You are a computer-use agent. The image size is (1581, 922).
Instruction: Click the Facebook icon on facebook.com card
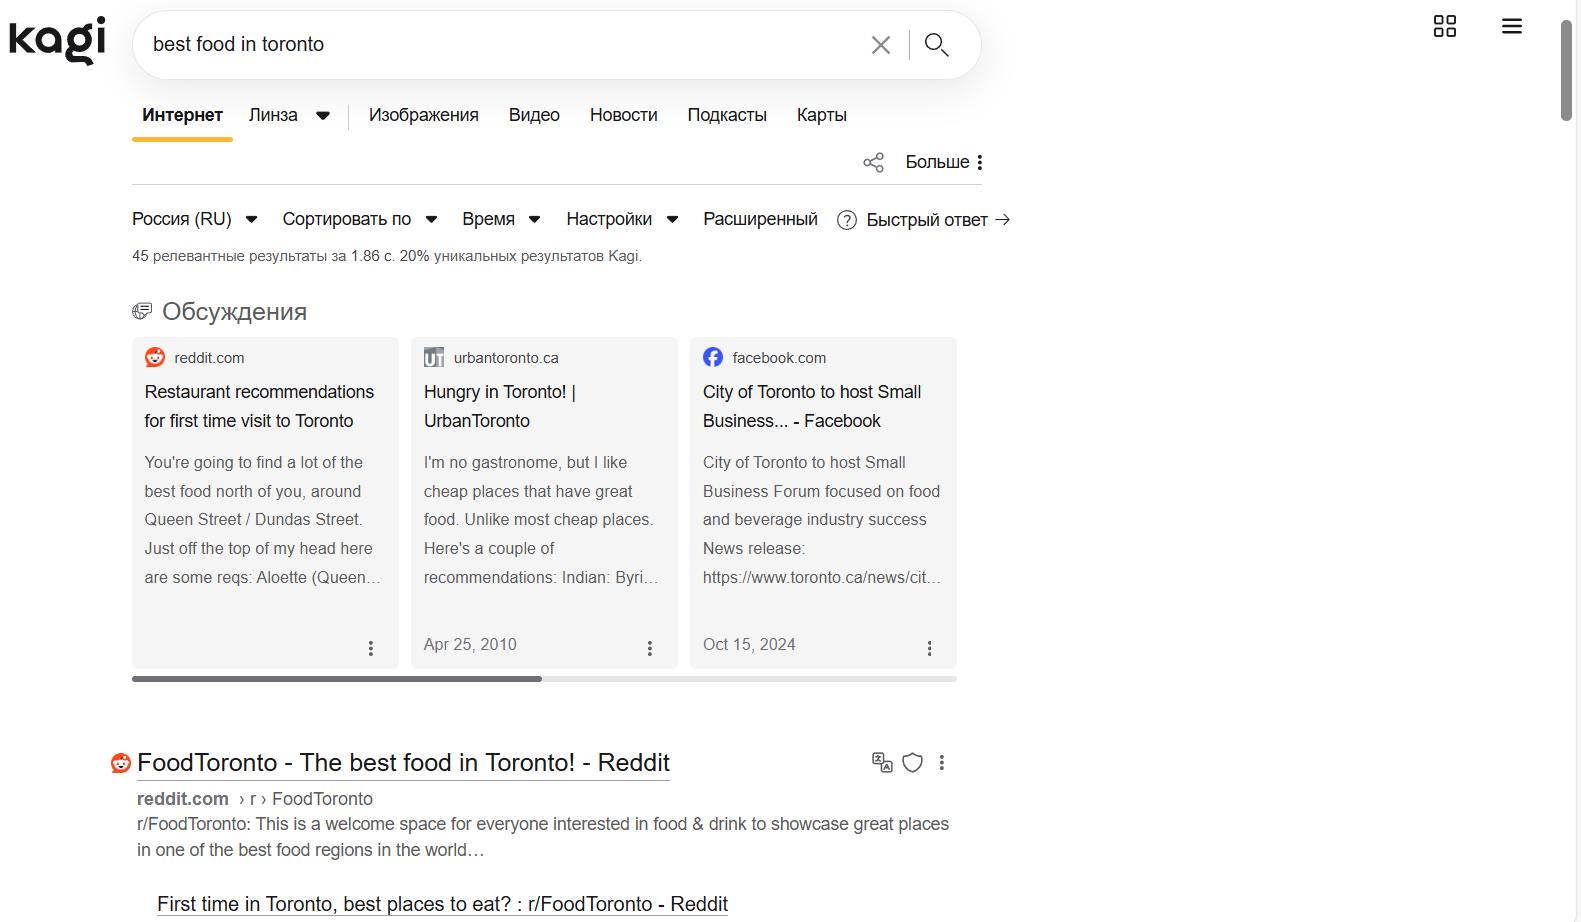[x=713, y=357]
